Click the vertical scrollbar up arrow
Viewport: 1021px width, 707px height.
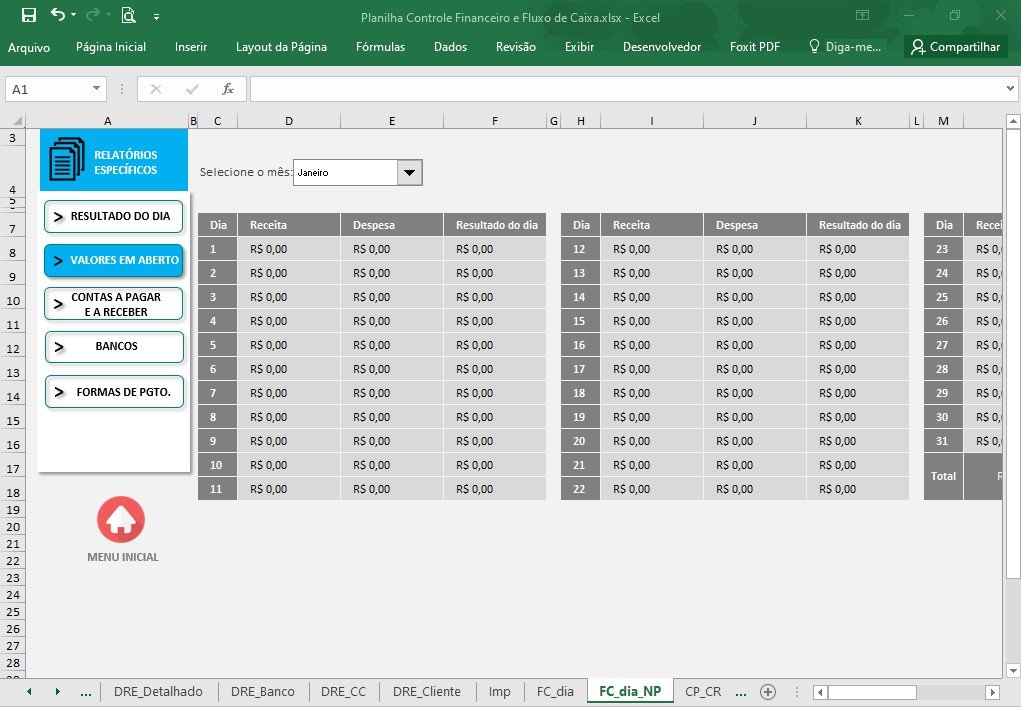click(x=1013, y=121)
